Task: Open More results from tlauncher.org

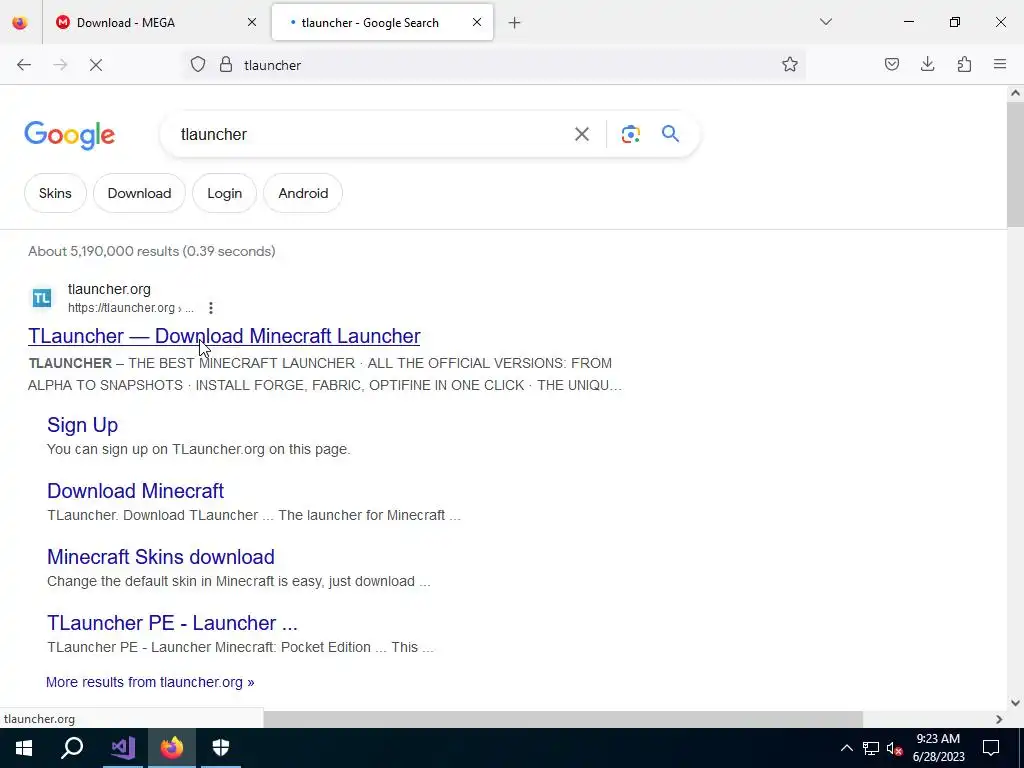Action: click(150, 682)
